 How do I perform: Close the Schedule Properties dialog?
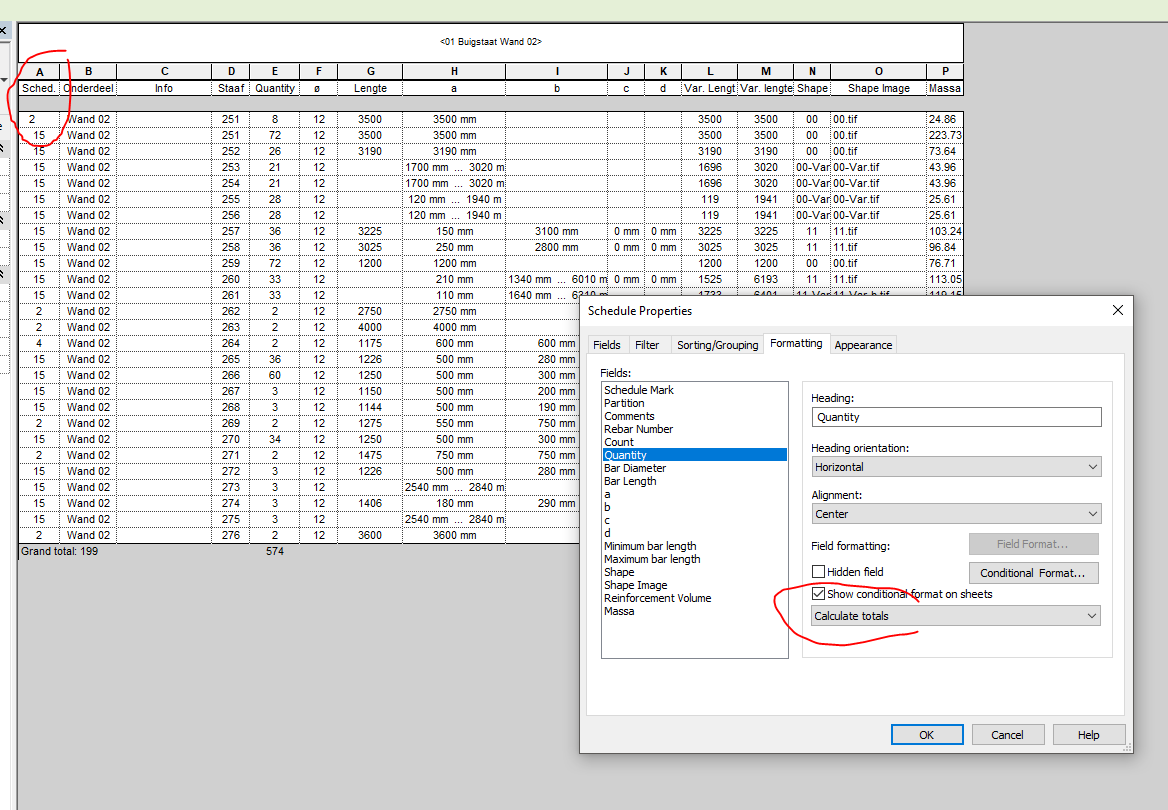[x=1117, y=310]
